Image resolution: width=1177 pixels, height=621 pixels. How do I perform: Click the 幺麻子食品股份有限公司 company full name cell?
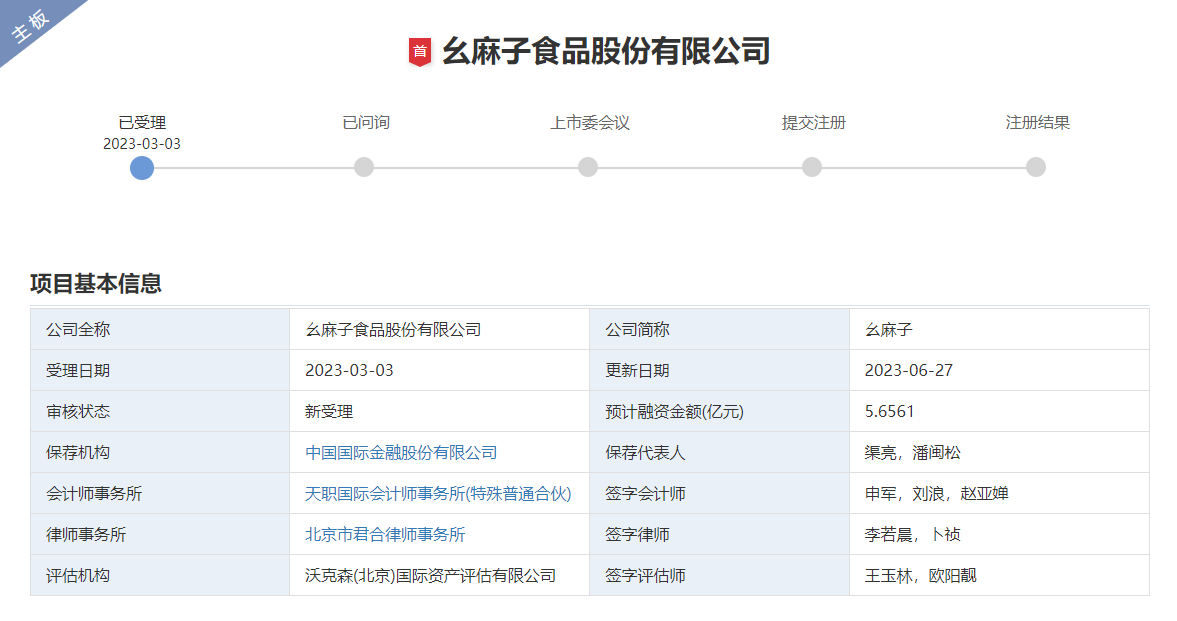coord(440,330)
